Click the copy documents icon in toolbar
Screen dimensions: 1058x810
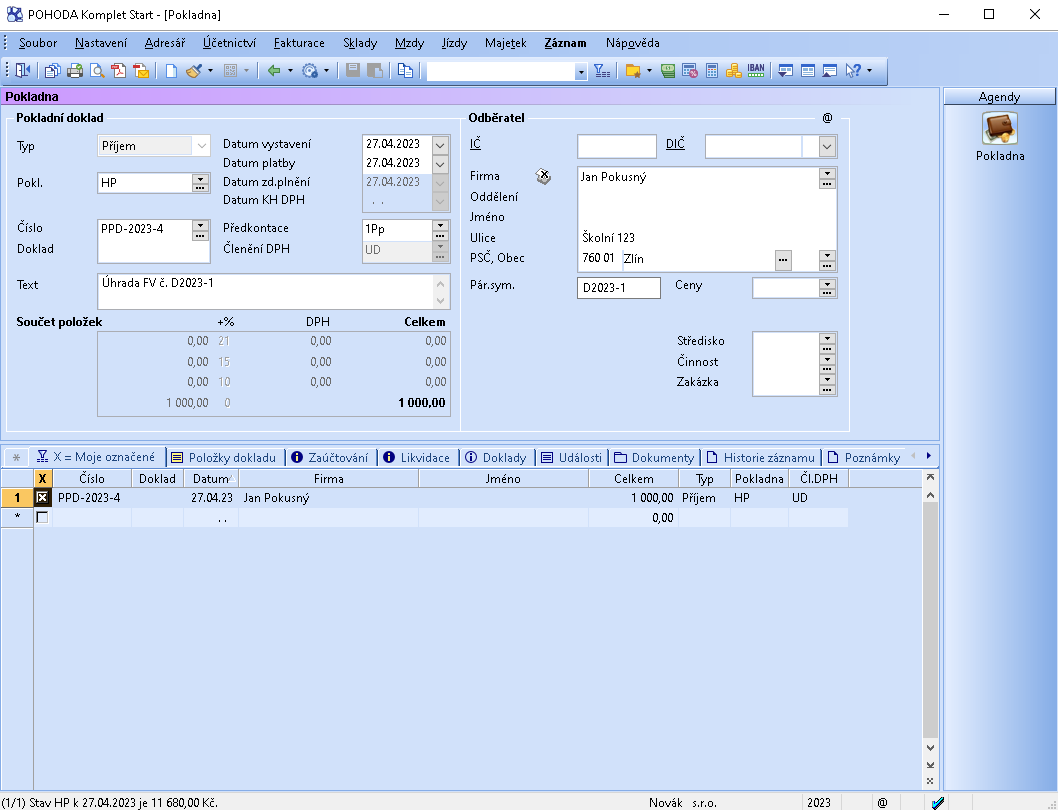click(53, 70)
